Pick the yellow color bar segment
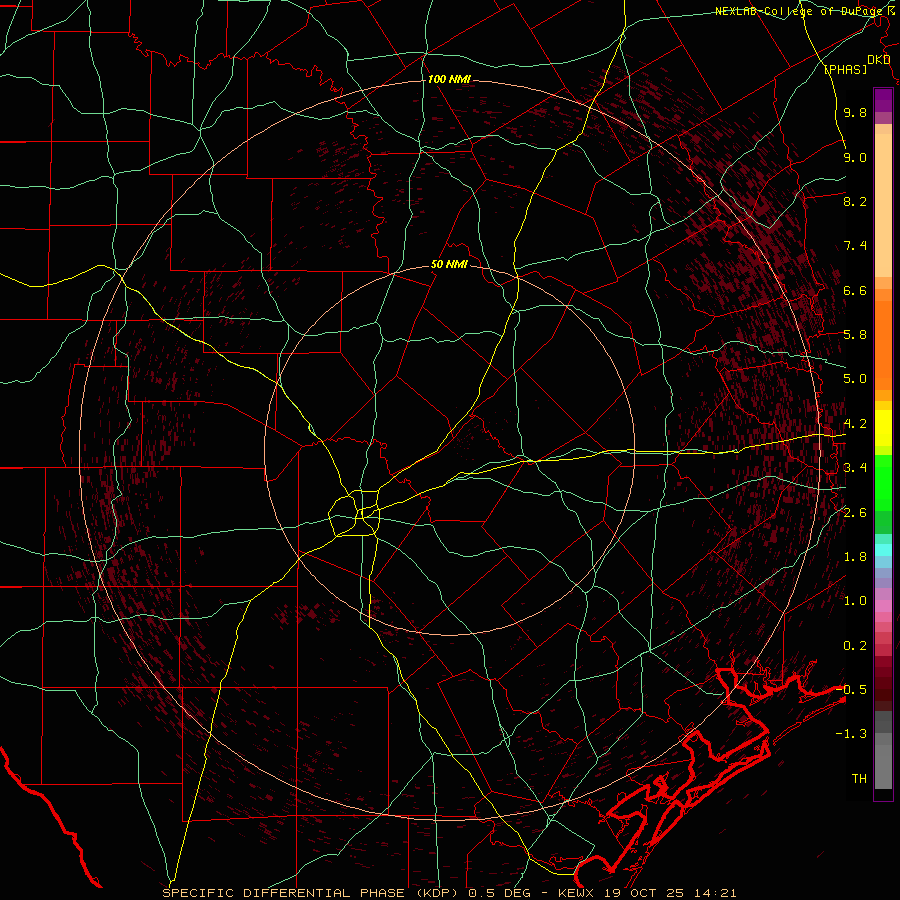The height and width of the screenshot is (900, 900). tap(883, 428)
